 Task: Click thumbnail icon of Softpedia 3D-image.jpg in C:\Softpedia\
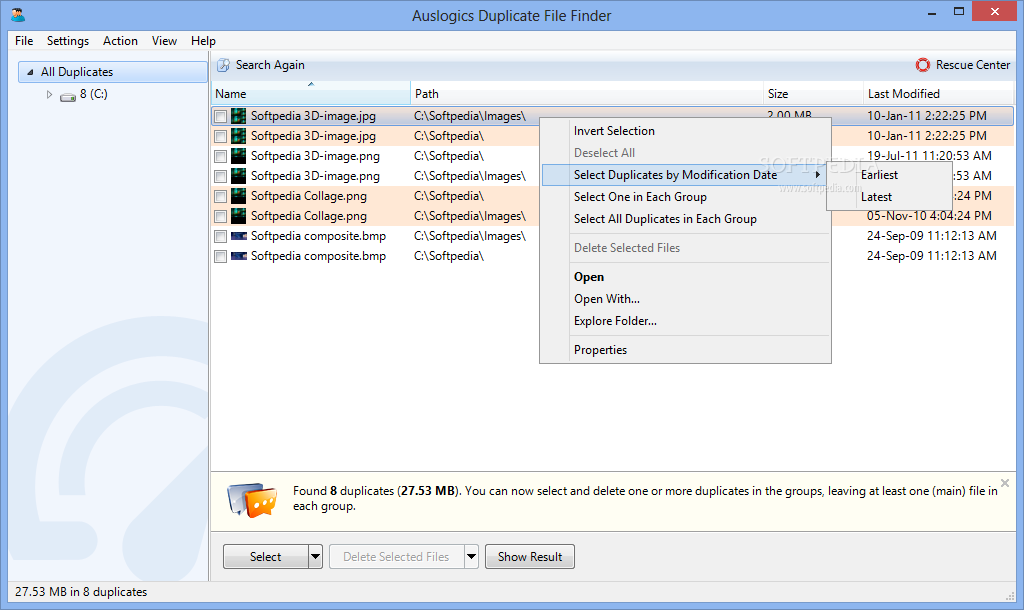coord(239,136)
